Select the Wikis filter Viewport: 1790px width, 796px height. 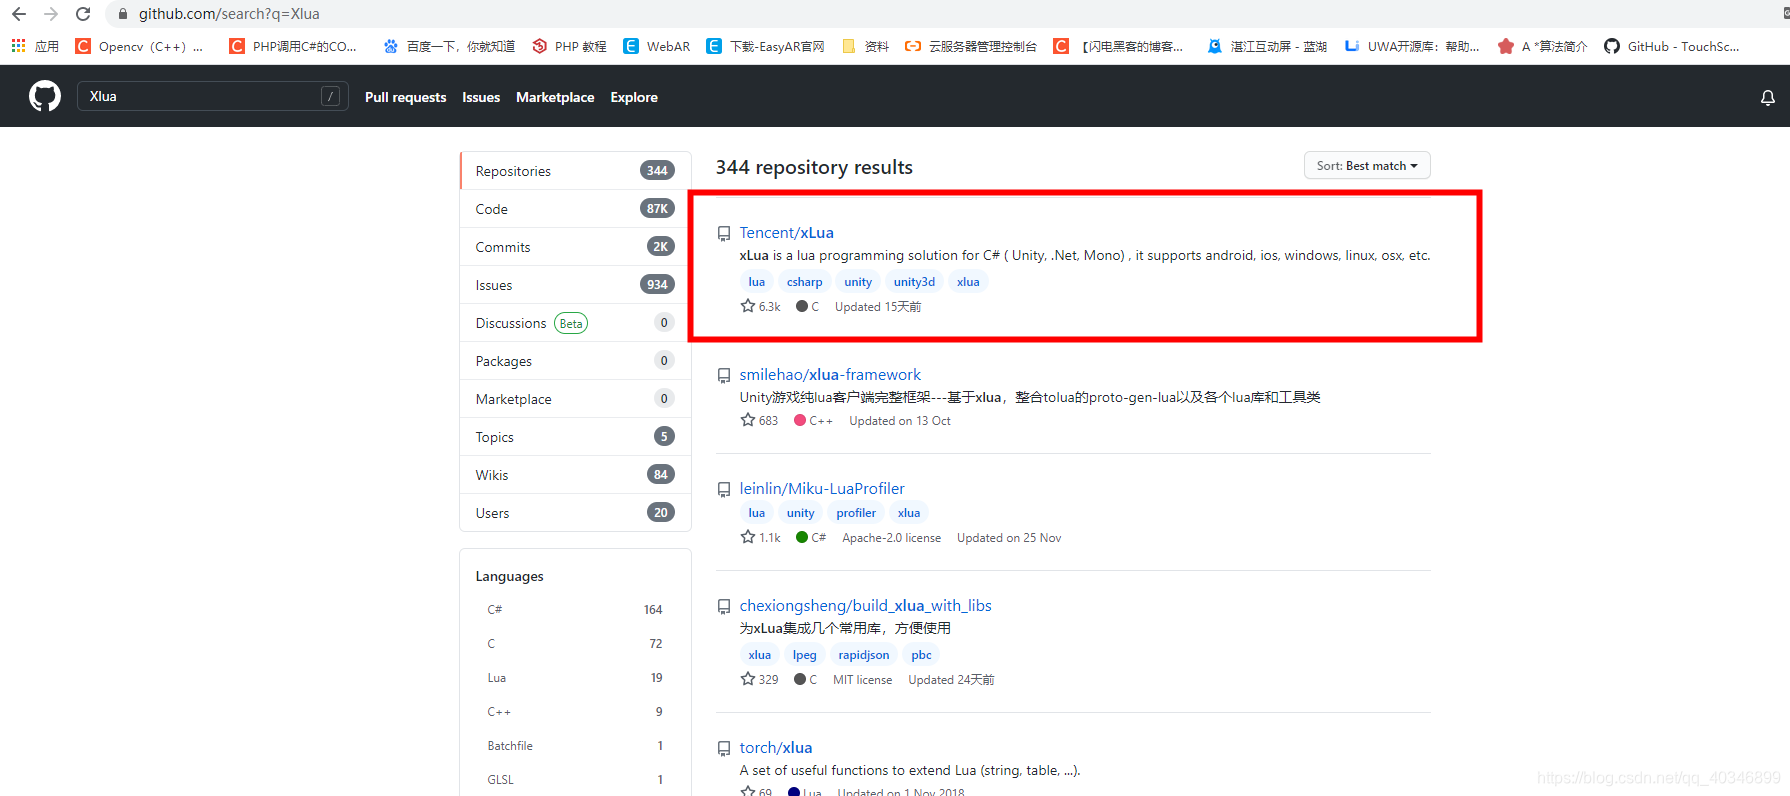coord(575,475)
